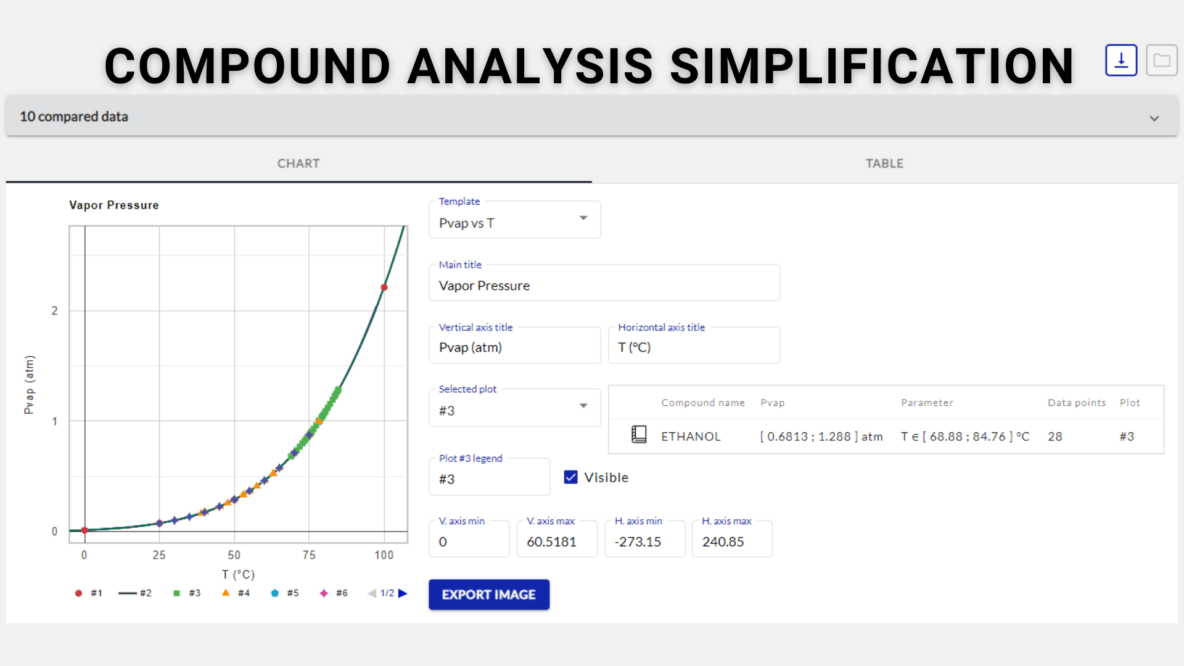Click the V. axis max field
The width and height of the screenshot is (1184, 666).
point(556,541)
